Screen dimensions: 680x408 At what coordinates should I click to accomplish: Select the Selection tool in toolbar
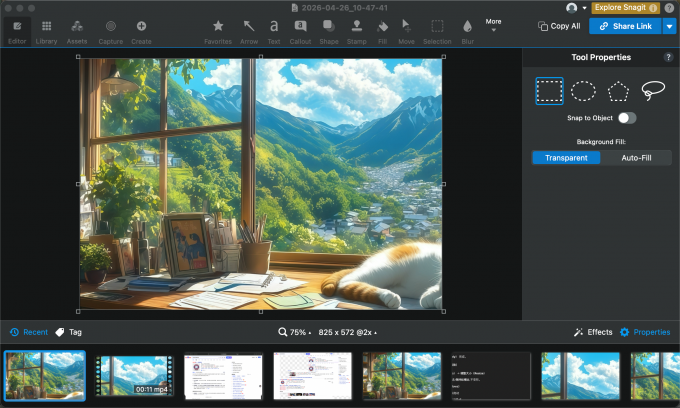437,32
